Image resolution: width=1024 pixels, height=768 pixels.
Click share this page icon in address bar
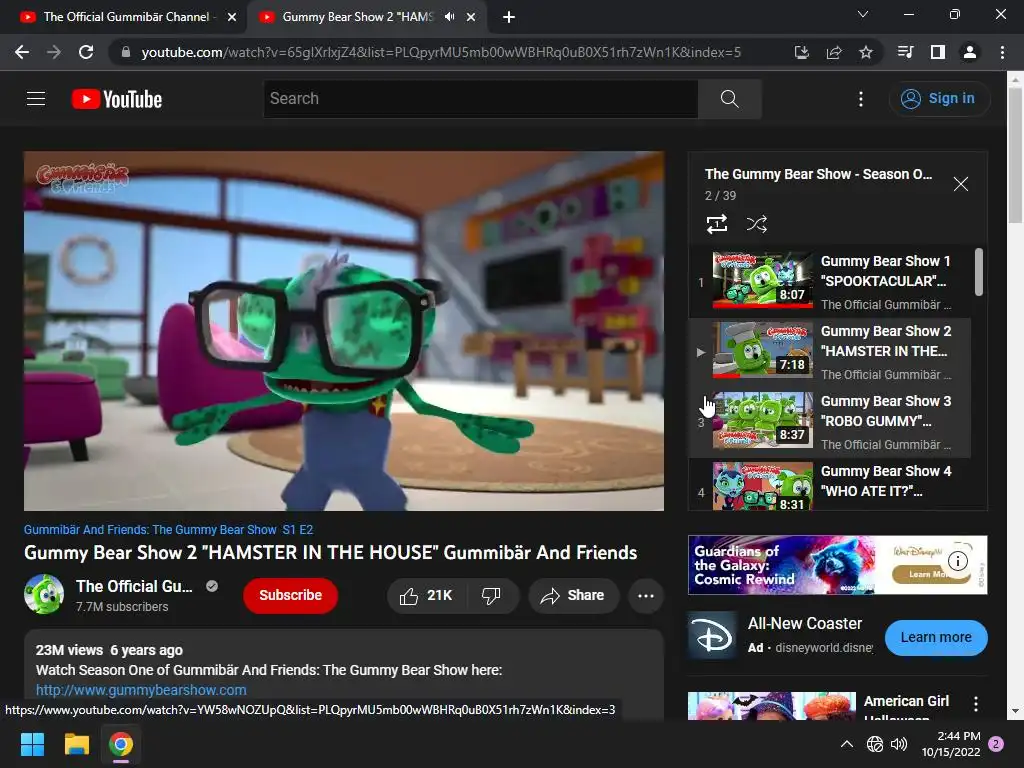(834, 52)
